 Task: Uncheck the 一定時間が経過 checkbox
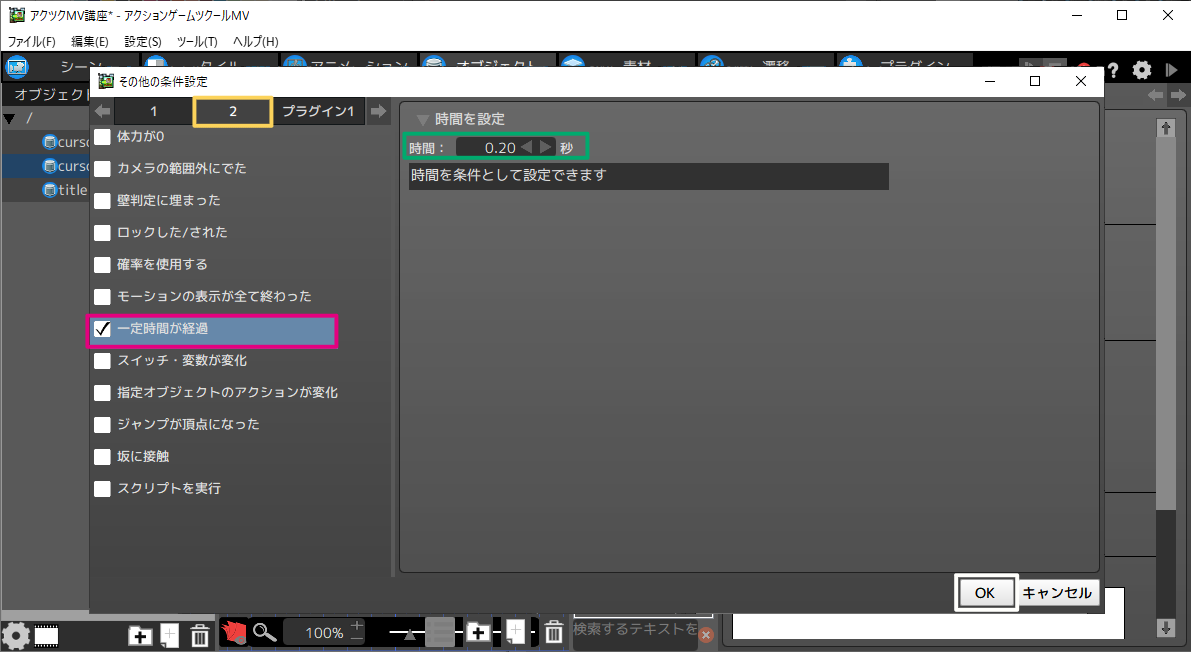(102, 329)
